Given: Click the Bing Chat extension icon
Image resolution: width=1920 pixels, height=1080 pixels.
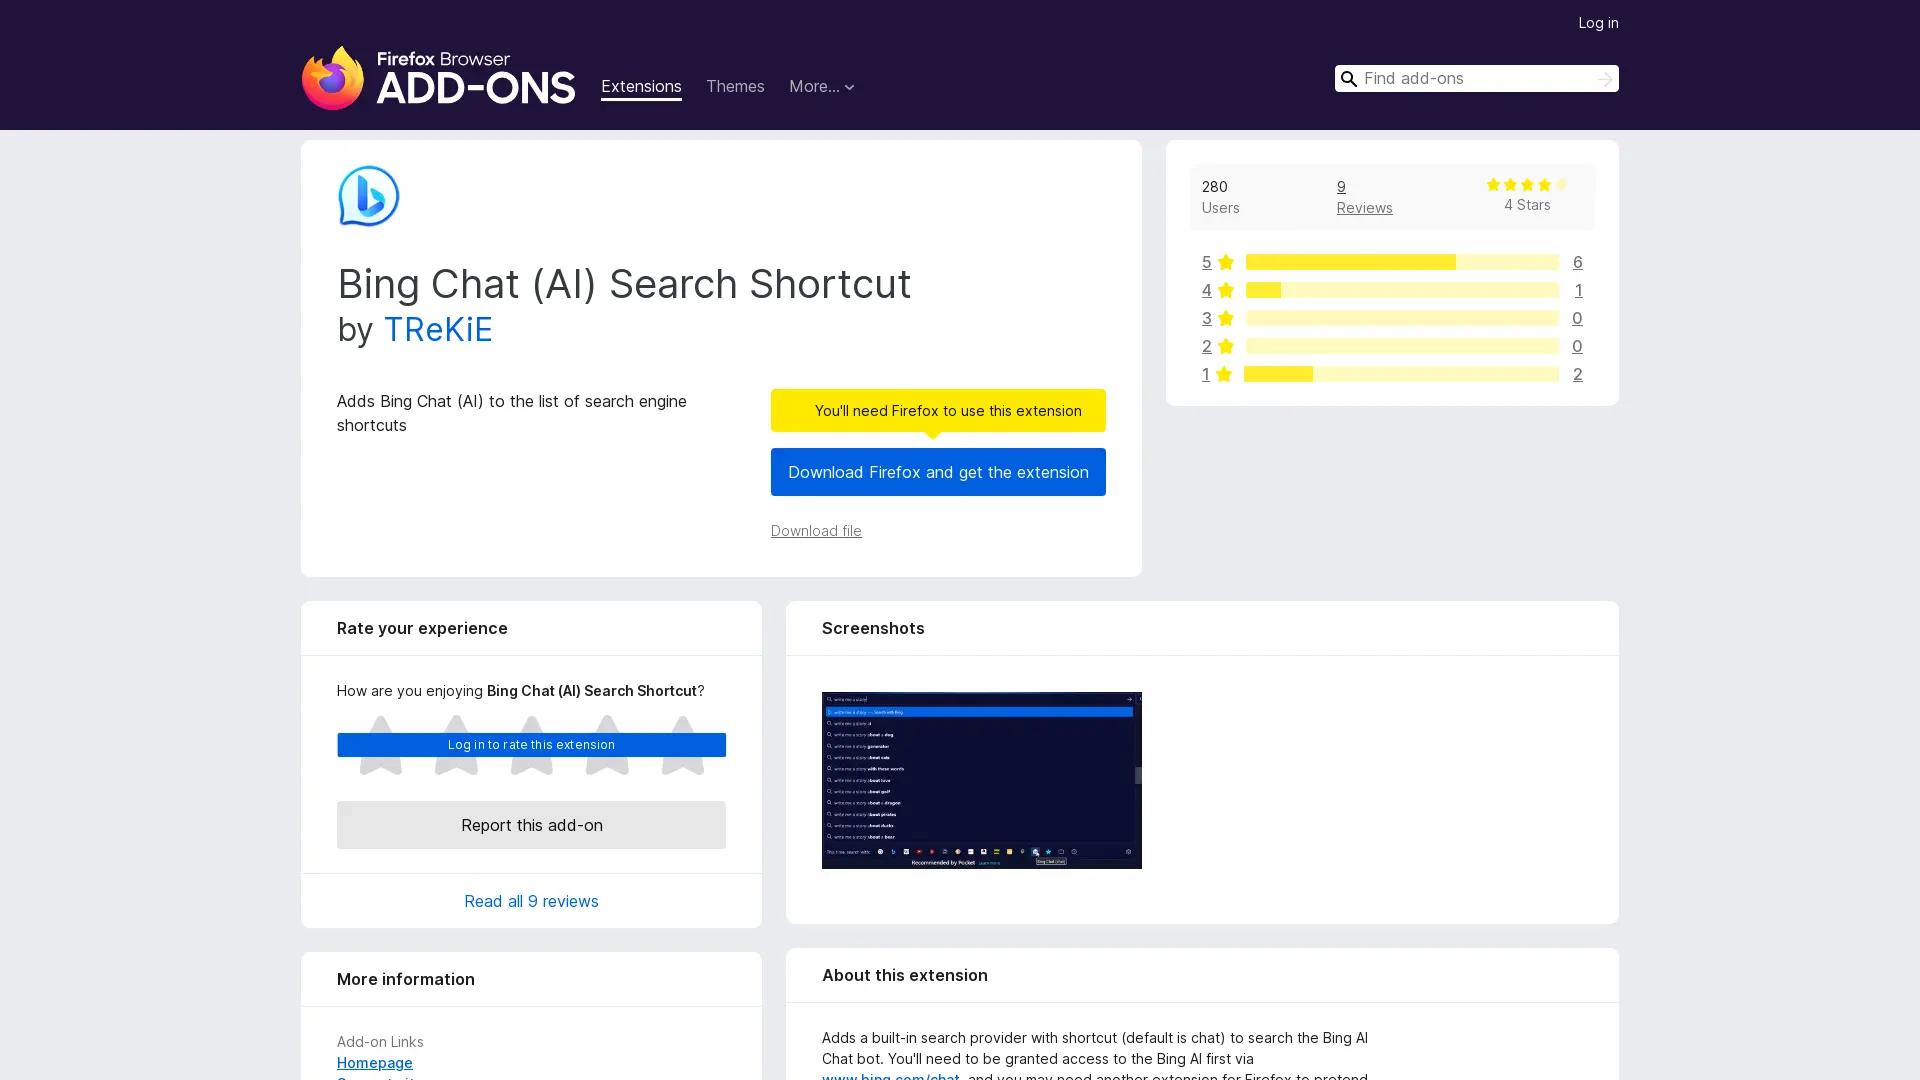Looking at the screenshot, I should (x=368, y=196).
